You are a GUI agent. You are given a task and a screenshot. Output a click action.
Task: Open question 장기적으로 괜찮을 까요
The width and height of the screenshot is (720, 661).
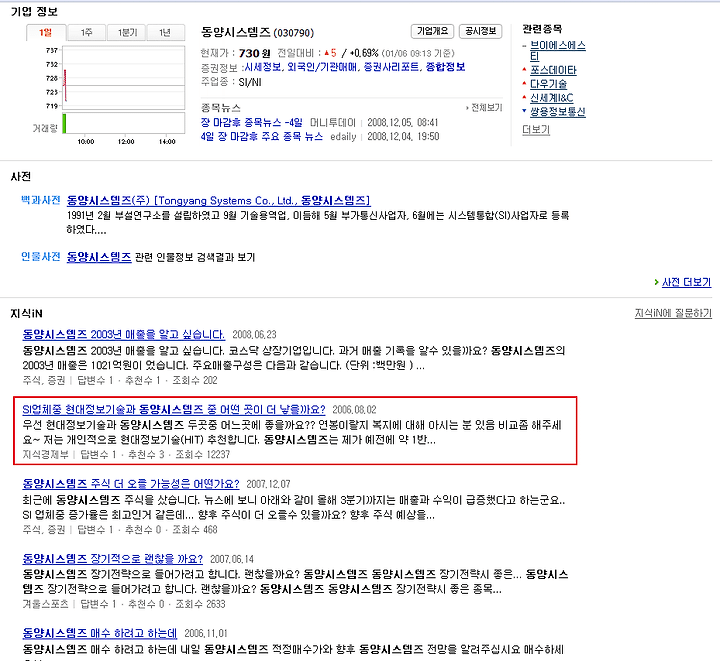coord(112,559)
